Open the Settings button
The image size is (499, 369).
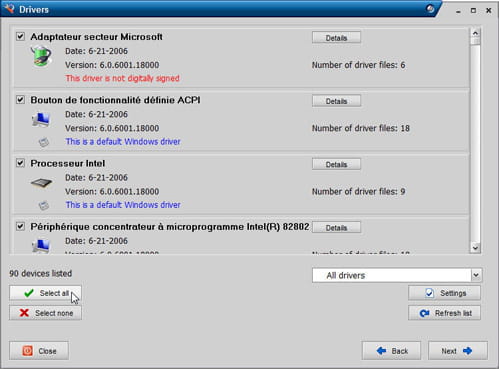[444, 293]
